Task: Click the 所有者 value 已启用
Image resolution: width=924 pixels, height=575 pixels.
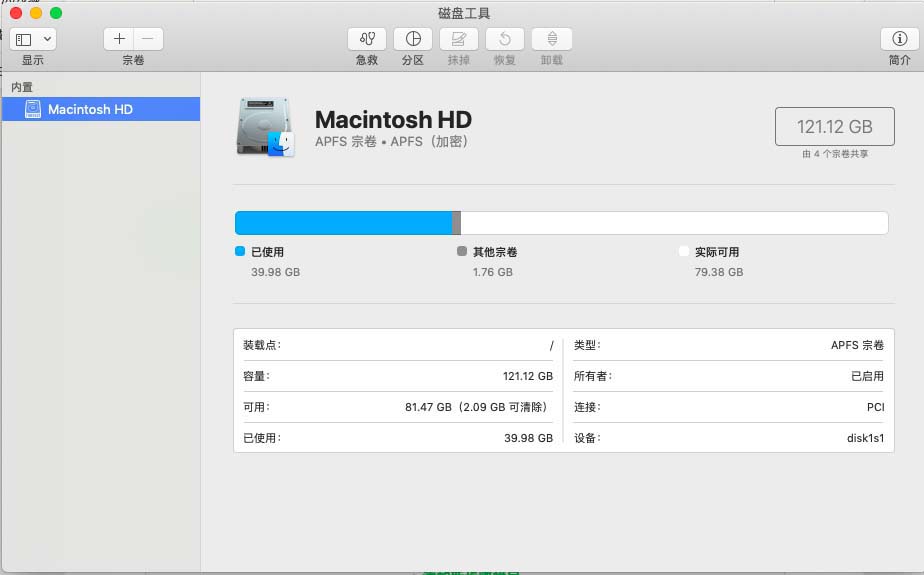Action: pos(867,376)
